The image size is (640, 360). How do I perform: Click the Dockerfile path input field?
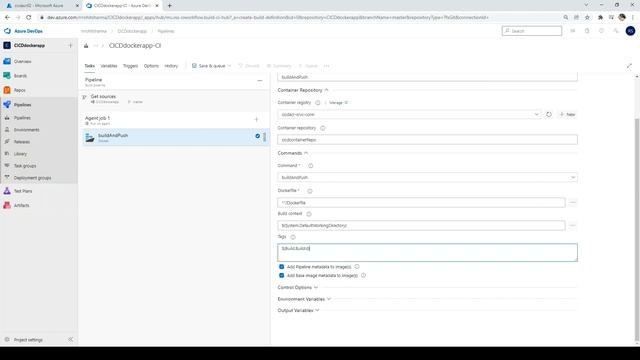421,202
